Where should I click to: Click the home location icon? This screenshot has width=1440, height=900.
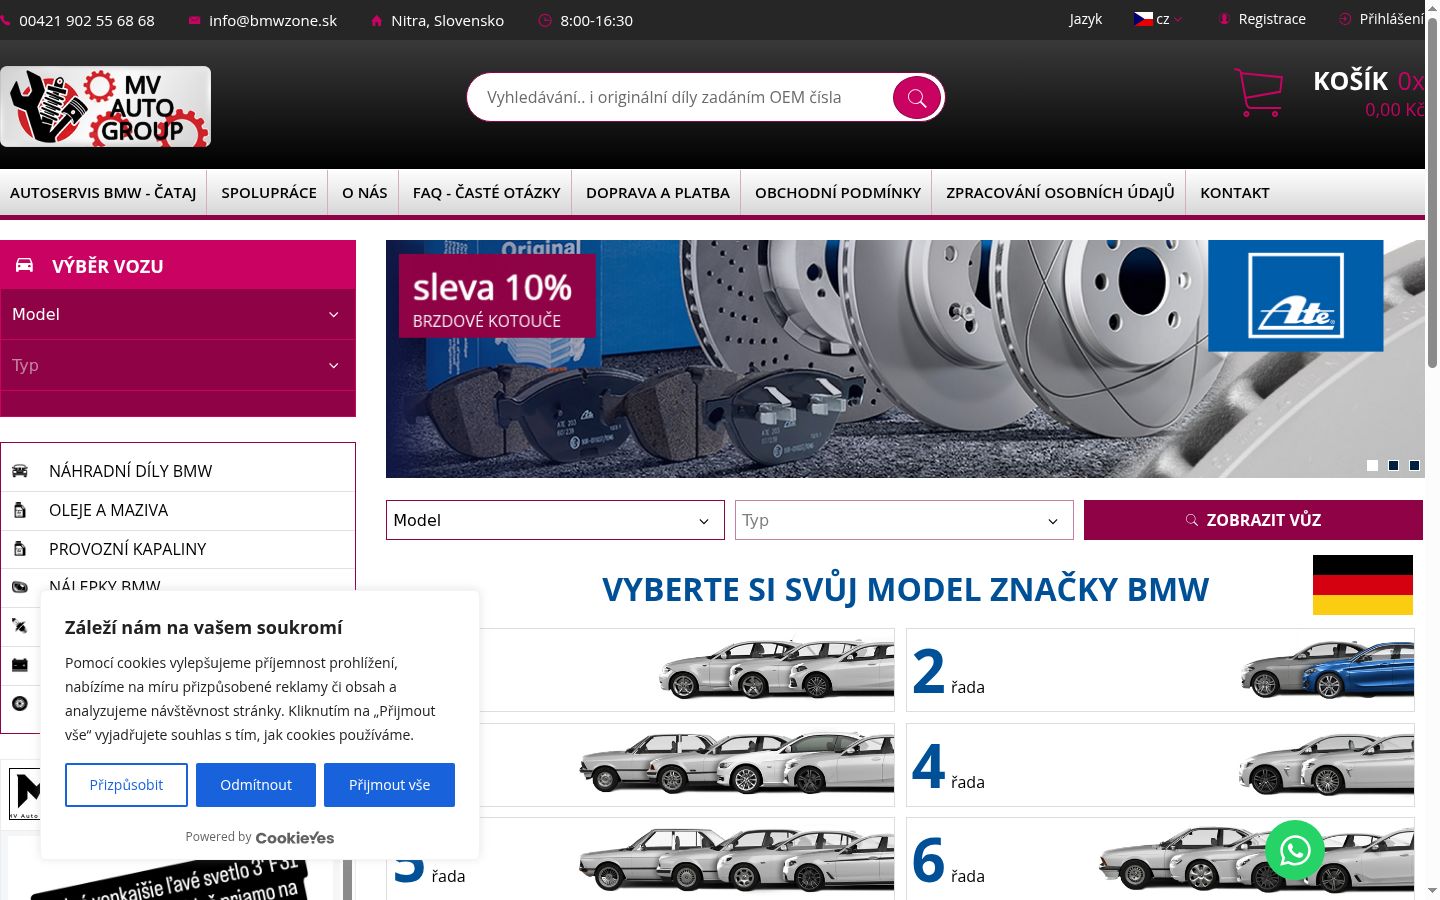coord(376,20)
